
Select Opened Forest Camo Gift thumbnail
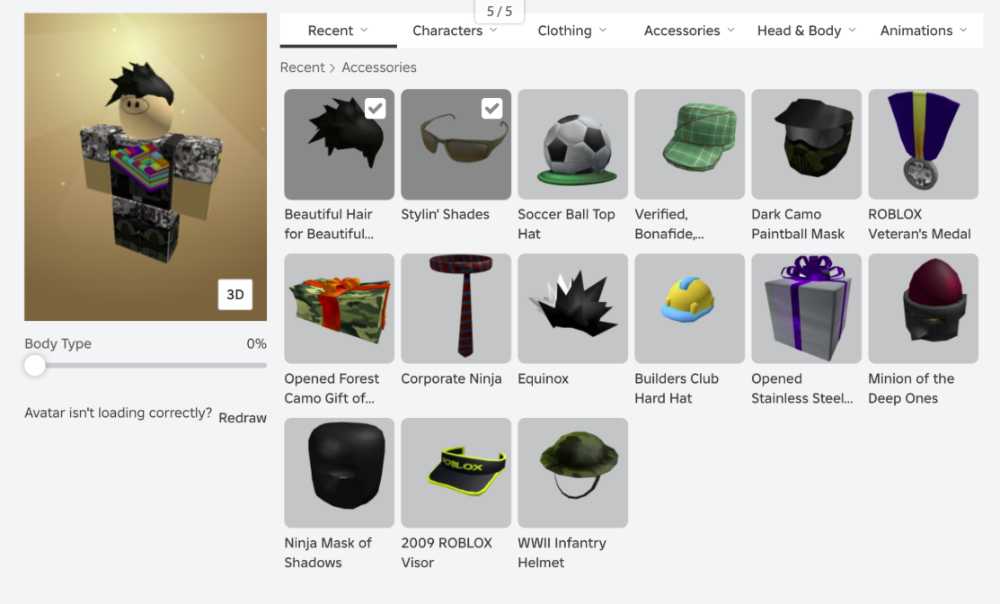coord(339,309)
